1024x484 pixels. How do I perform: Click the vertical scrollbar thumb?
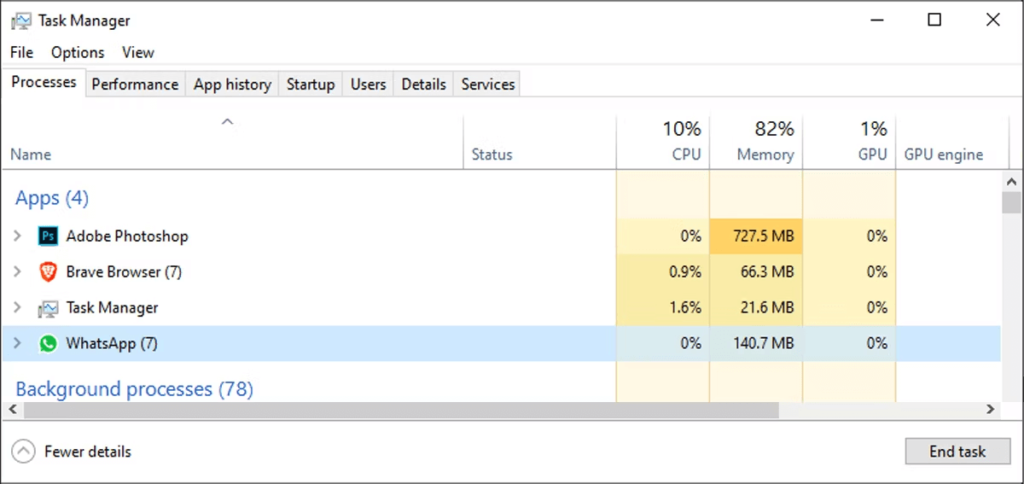(x=1012, y=202)
